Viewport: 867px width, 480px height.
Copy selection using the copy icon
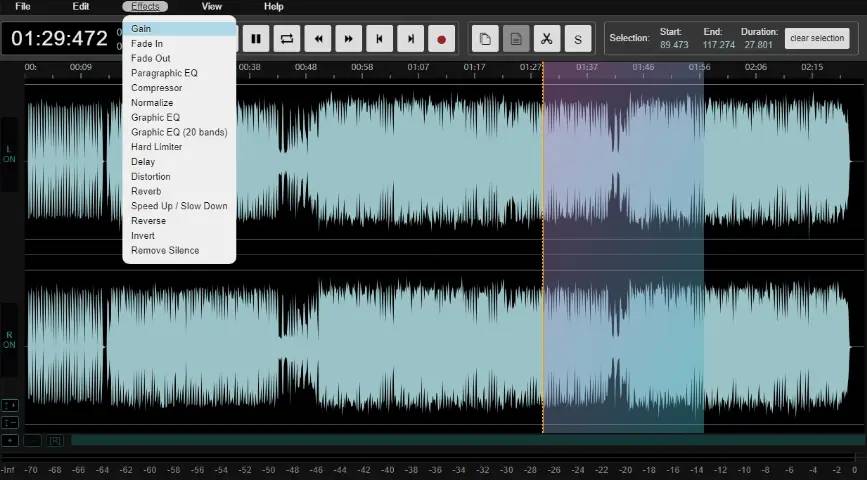point(485,39)
